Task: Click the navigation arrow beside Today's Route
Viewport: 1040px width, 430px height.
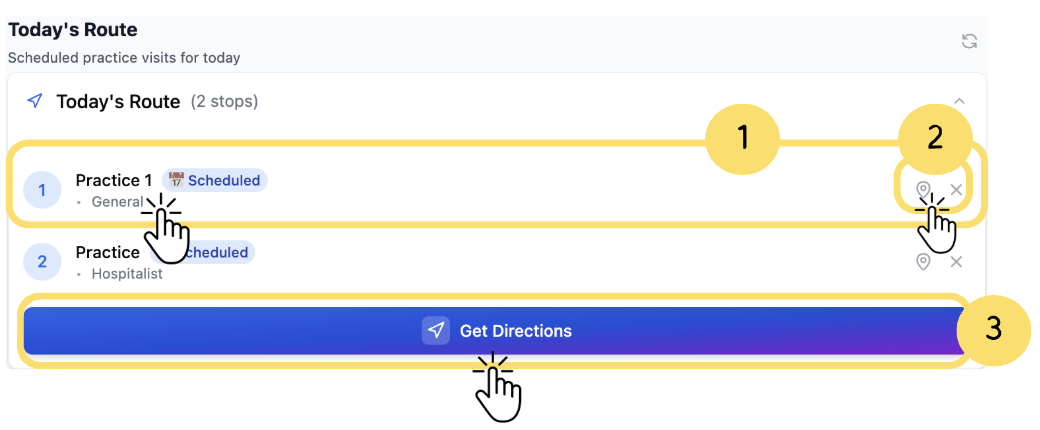Action: (x=35, y=101)
